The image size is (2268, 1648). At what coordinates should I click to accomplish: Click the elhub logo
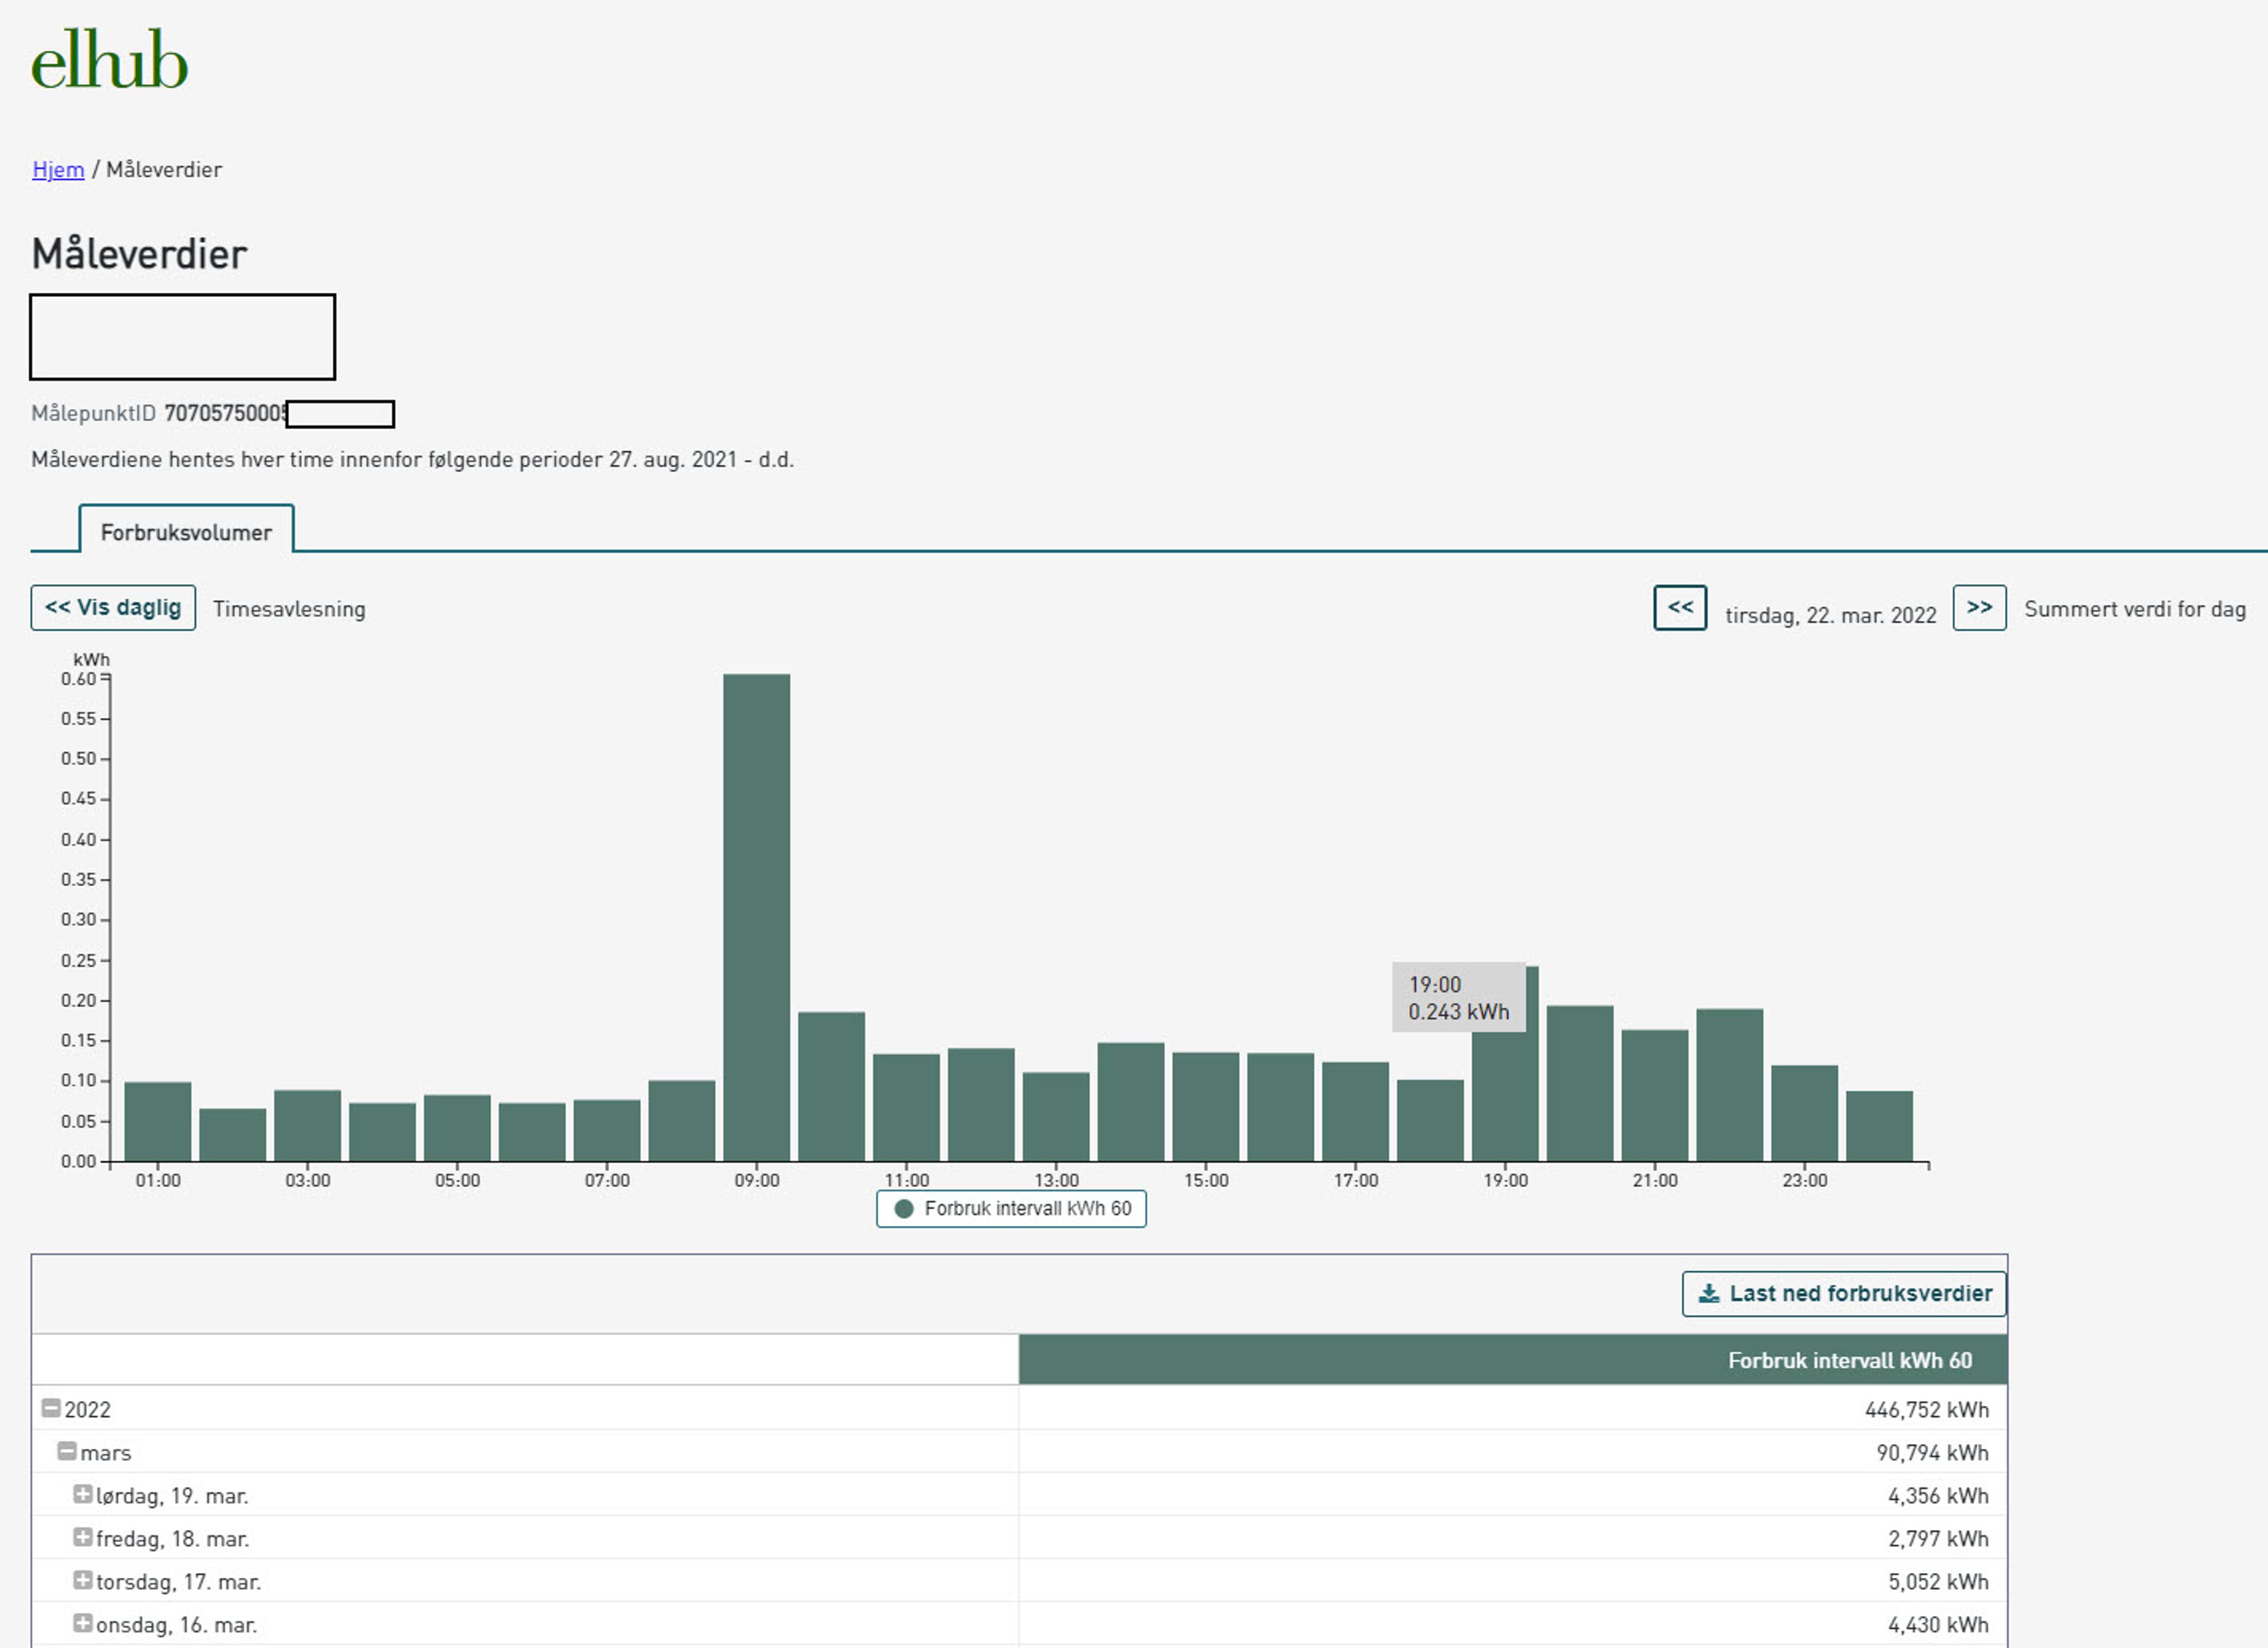tap(109, 61)
